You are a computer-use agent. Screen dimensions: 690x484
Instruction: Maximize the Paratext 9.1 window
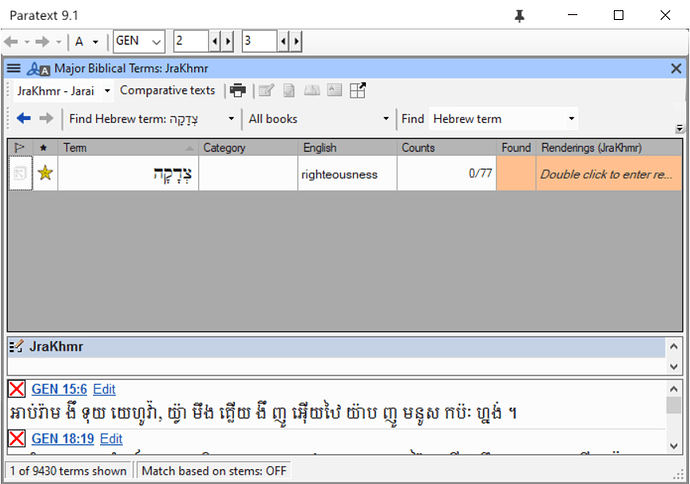pyautogui.click(x=618, y=15)
